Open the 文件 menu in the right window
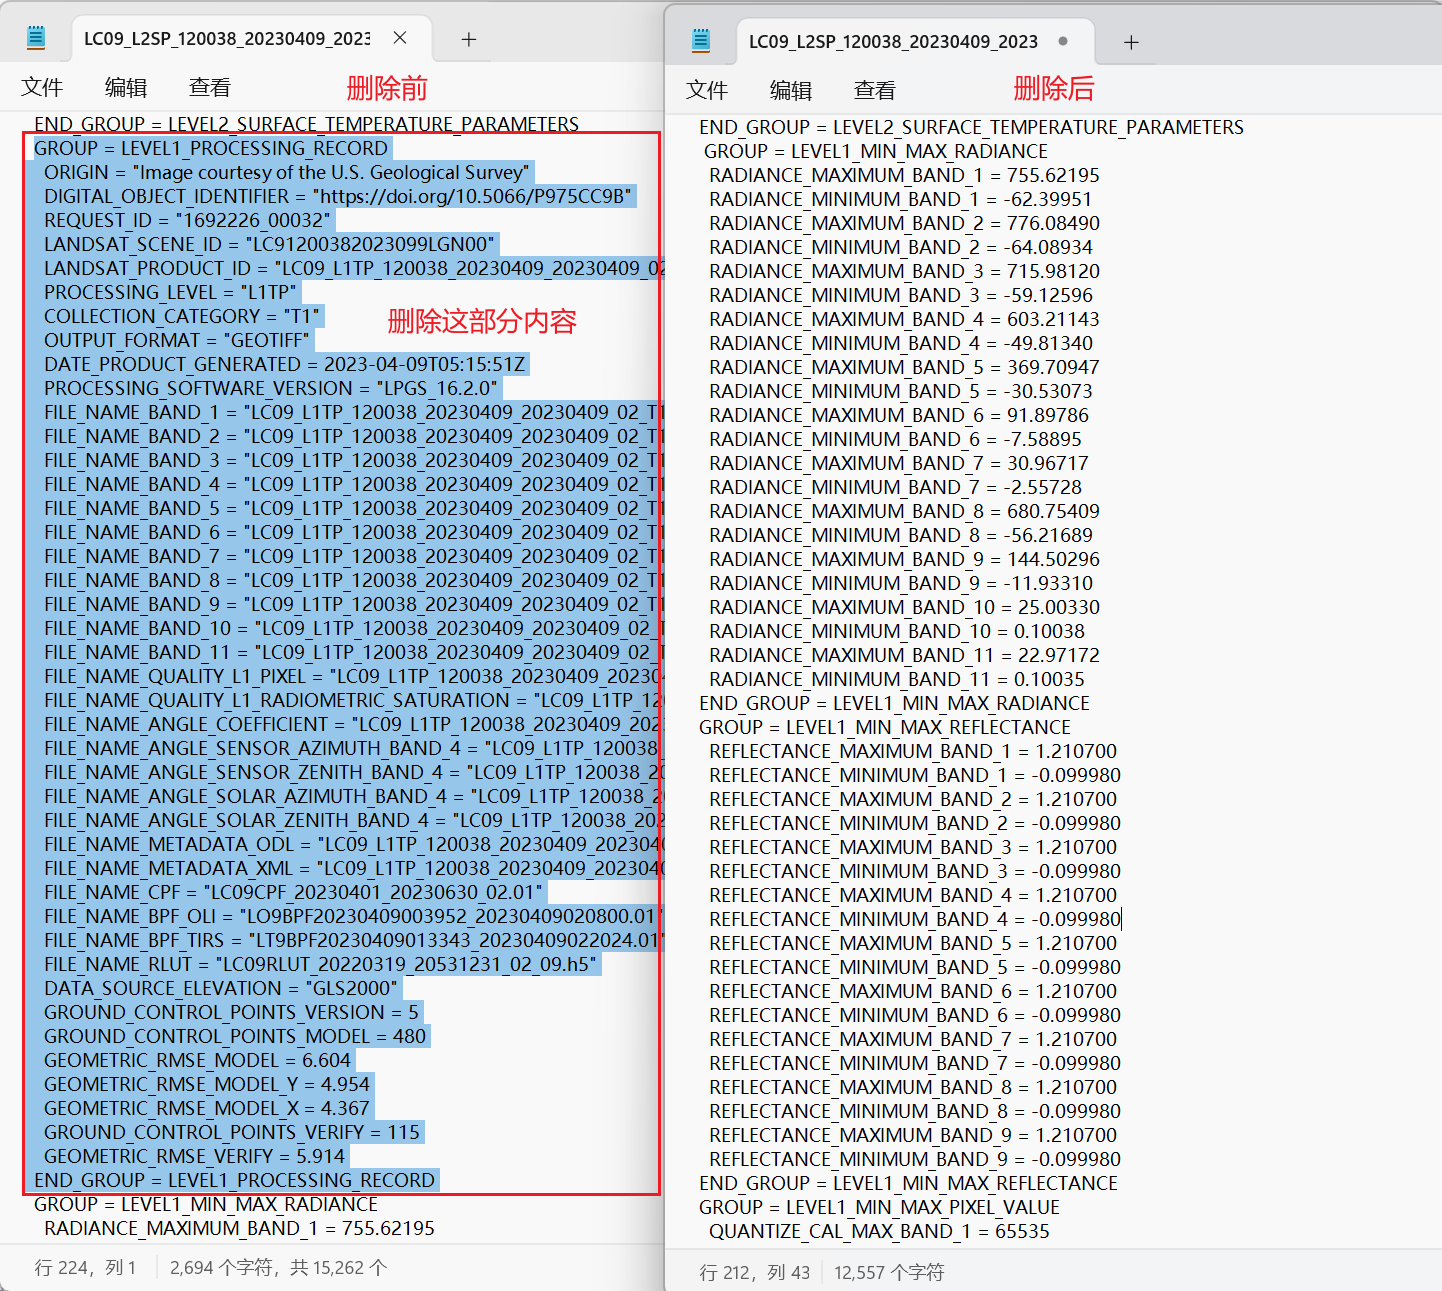Screen dimensions: 1442x1291 coord(707,90)
